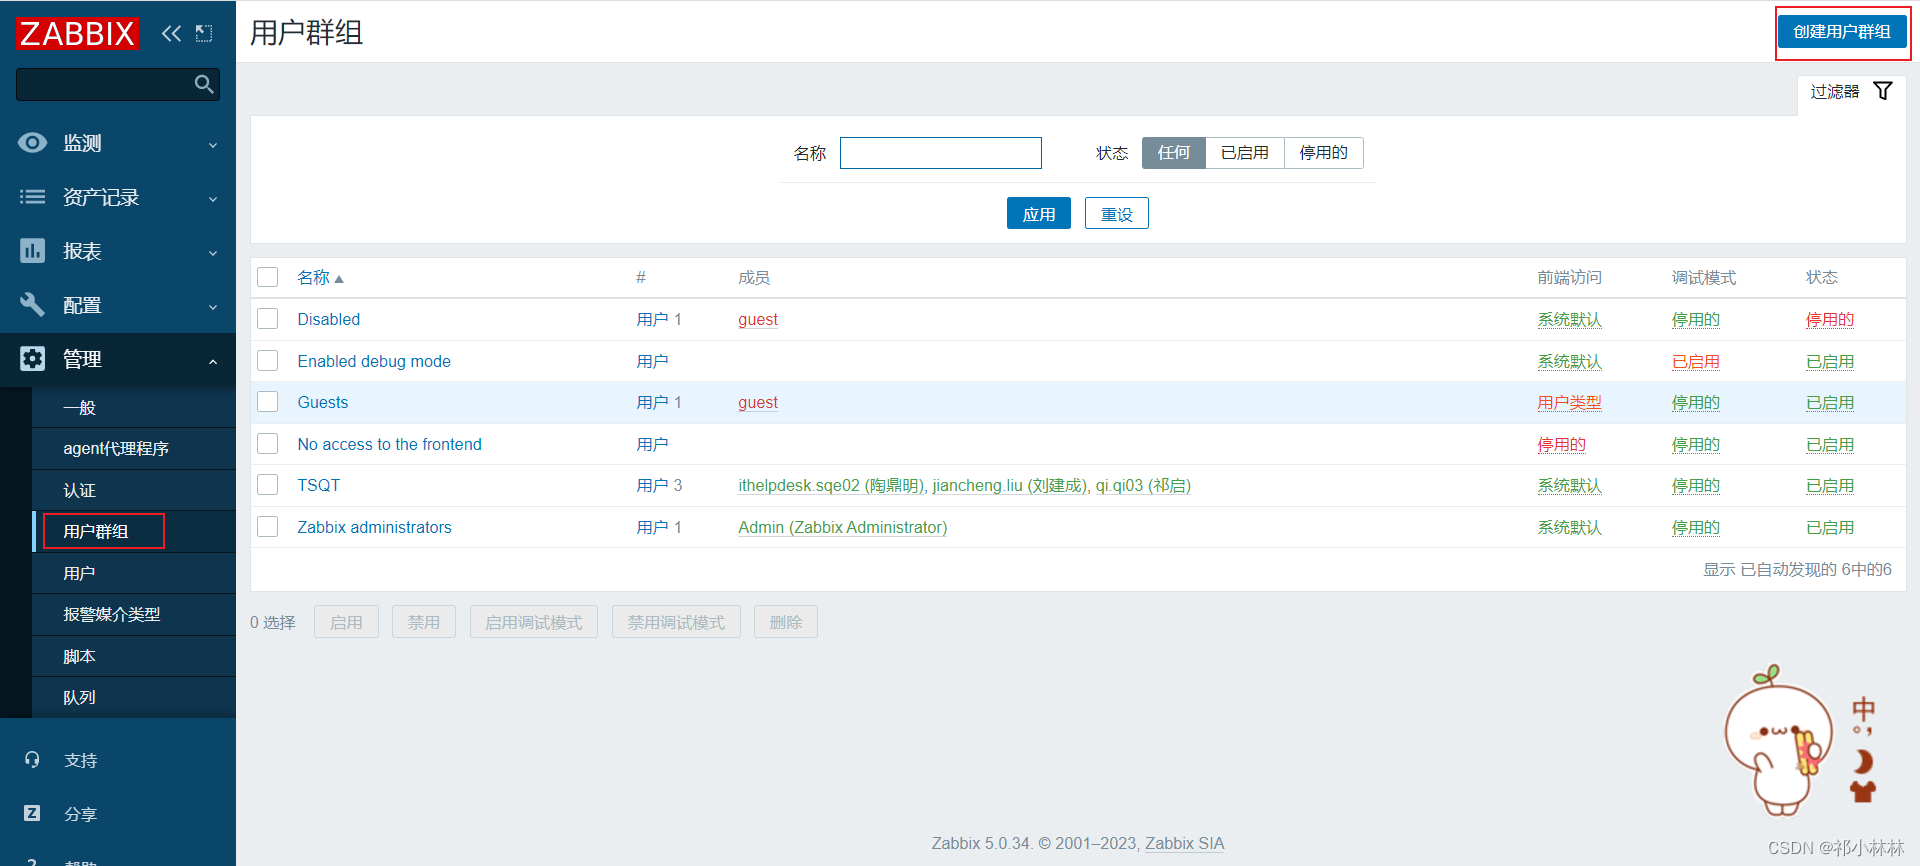Select 停用的 status filter
The height and width of the screenshot is (866, 1920).
(1323, 153)
